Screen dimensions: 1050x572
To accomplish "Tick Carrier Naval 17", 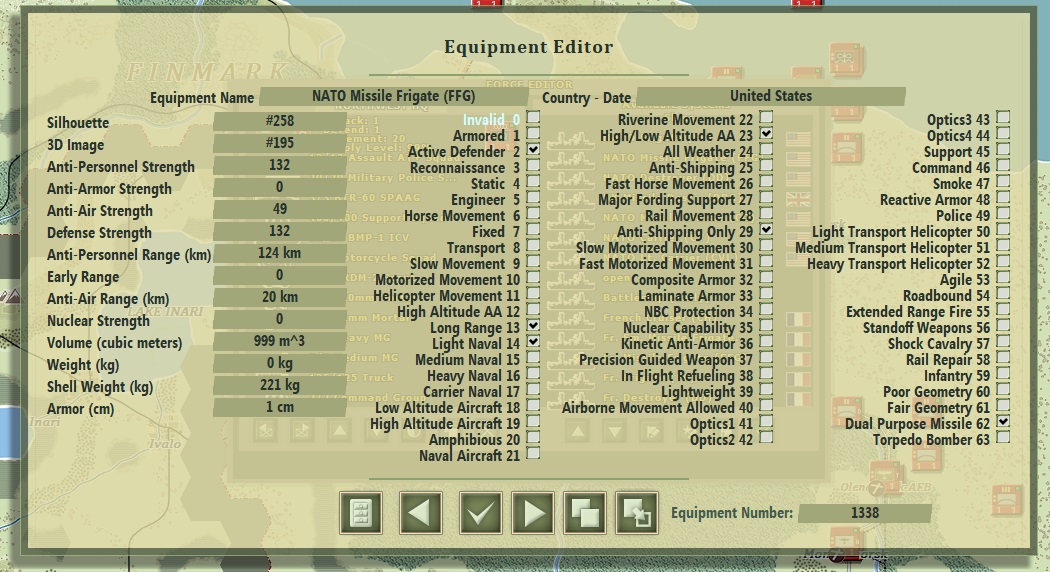I will [533, 389].
